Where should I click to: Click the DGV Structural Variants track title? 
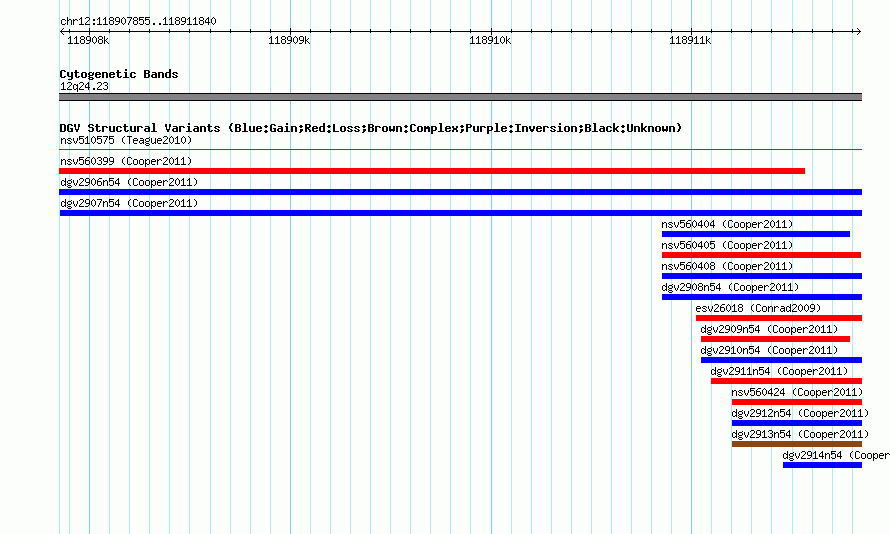point(371,128)
